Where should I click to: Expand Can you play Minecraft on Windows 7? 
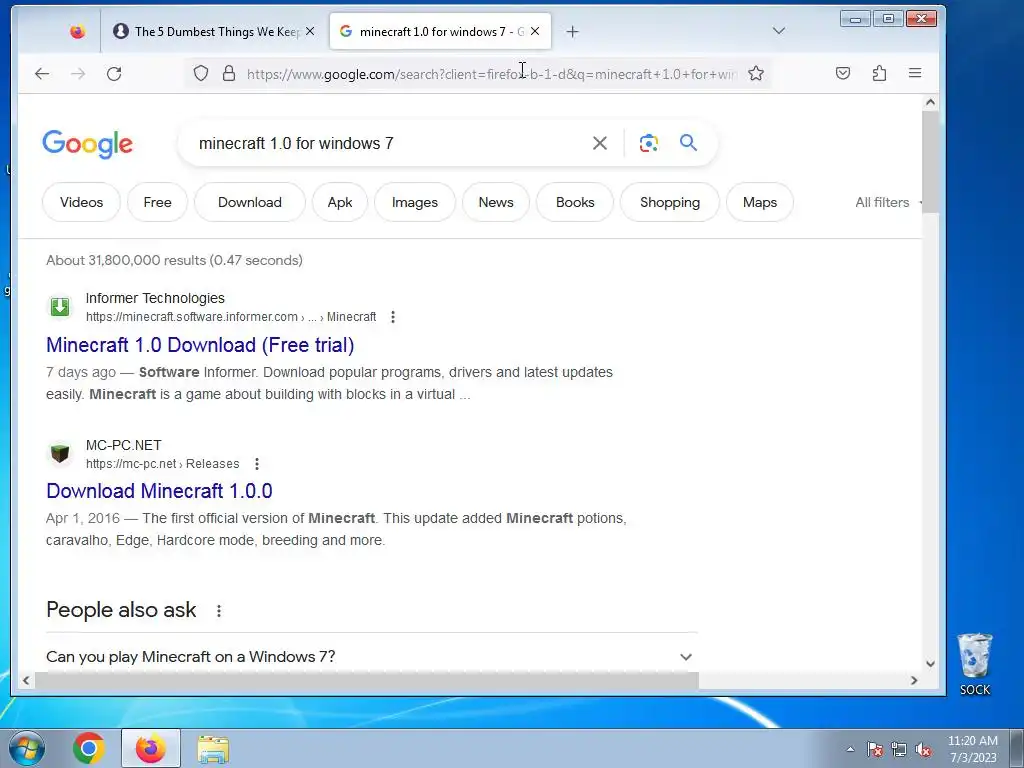371,656
